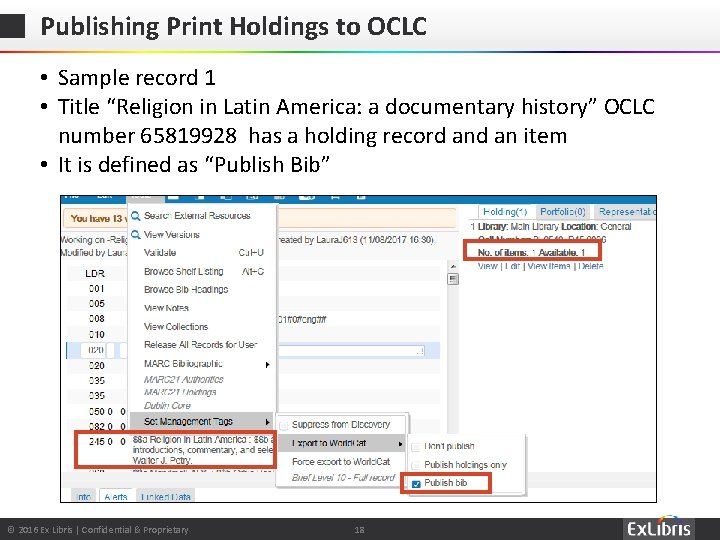The image size is (720, 540).
Task: Select Browse Bib Headings menu entry
Action: tap(186, 290)
